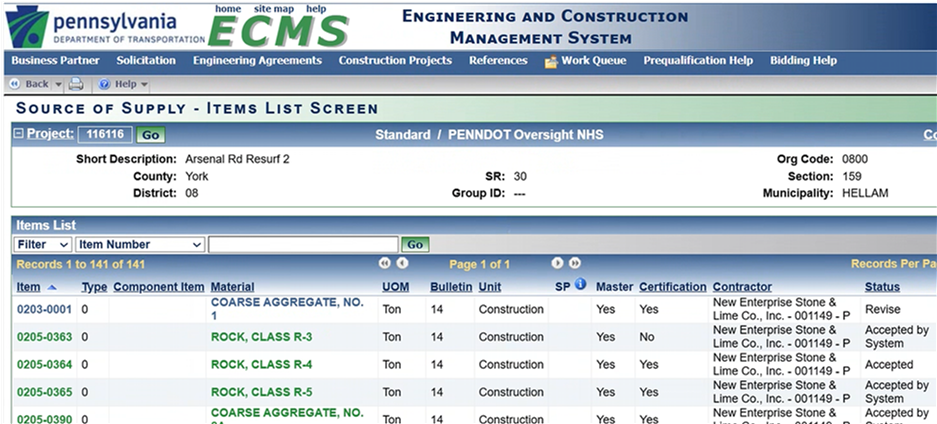This screenshot has height=424, width=937.
Task: Click the Go button next to project number
Action: coord(151,135)
